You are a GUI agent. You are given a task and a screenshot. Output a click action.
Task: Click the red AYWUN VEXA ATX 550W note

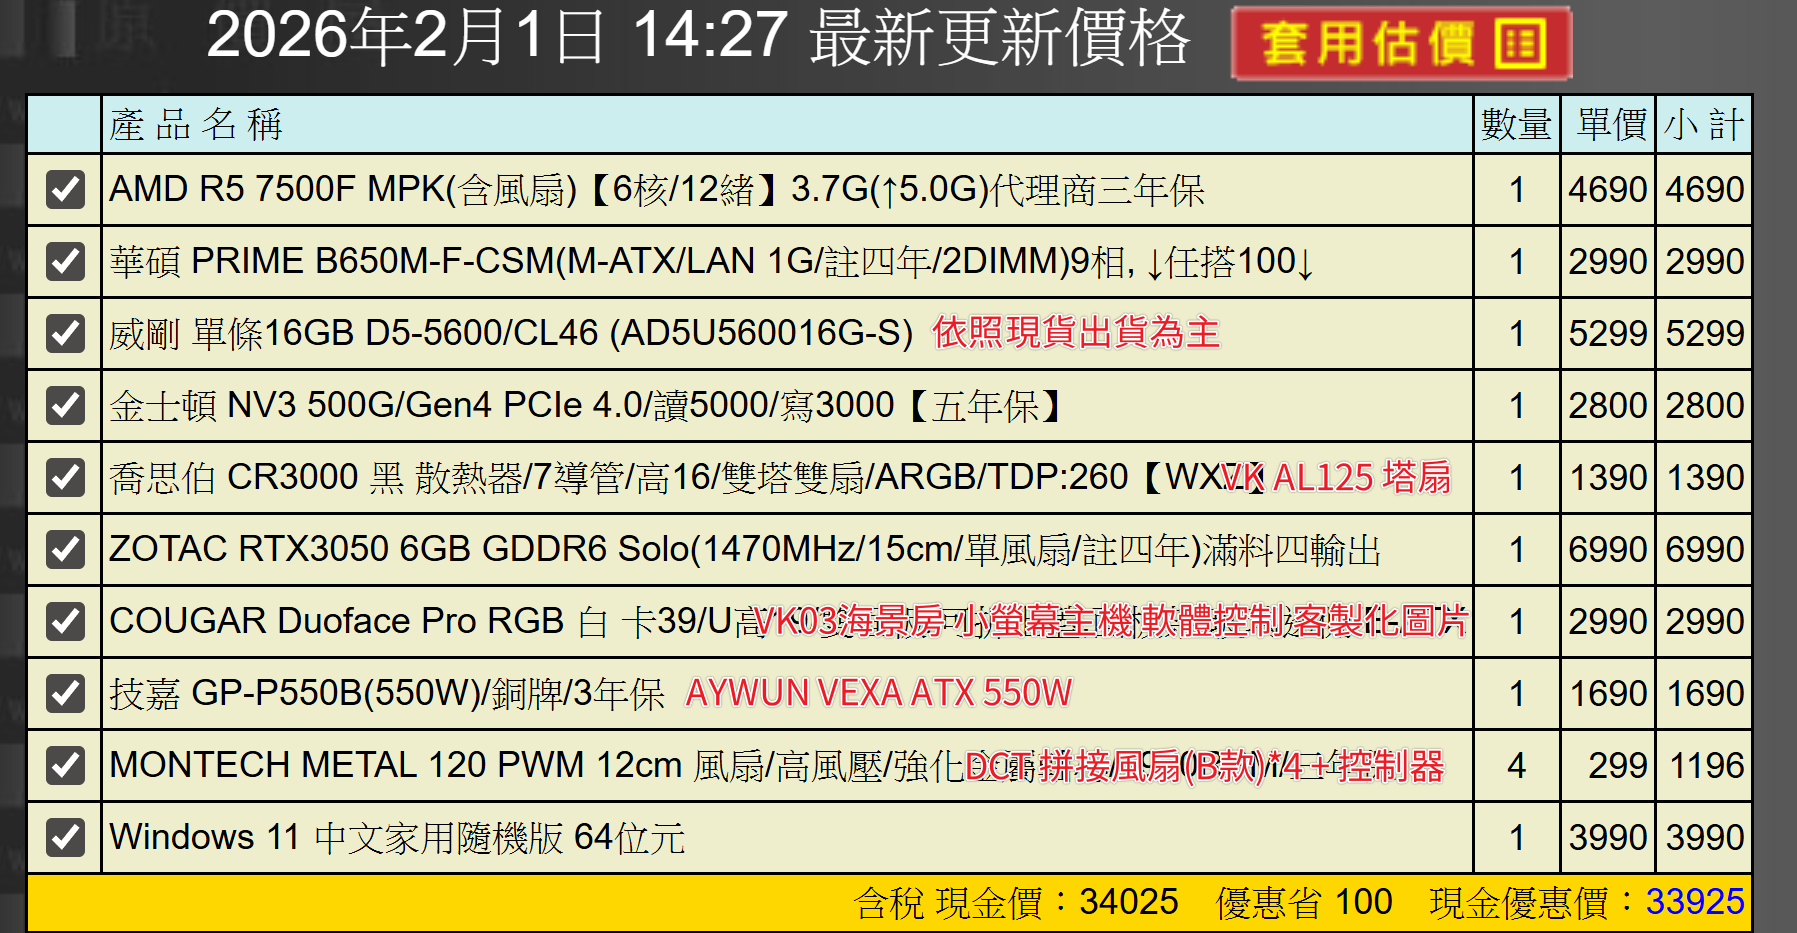[x=878, y=693]
